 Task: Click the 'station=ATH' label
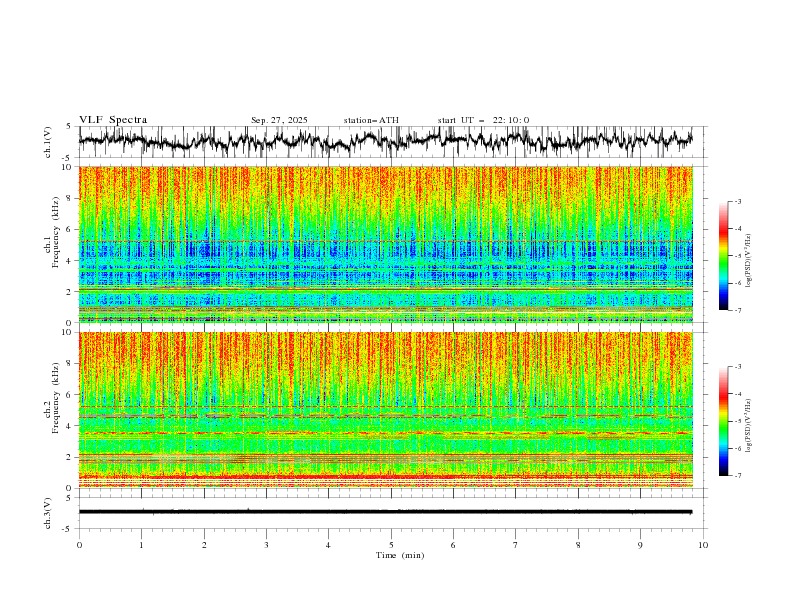371,120
